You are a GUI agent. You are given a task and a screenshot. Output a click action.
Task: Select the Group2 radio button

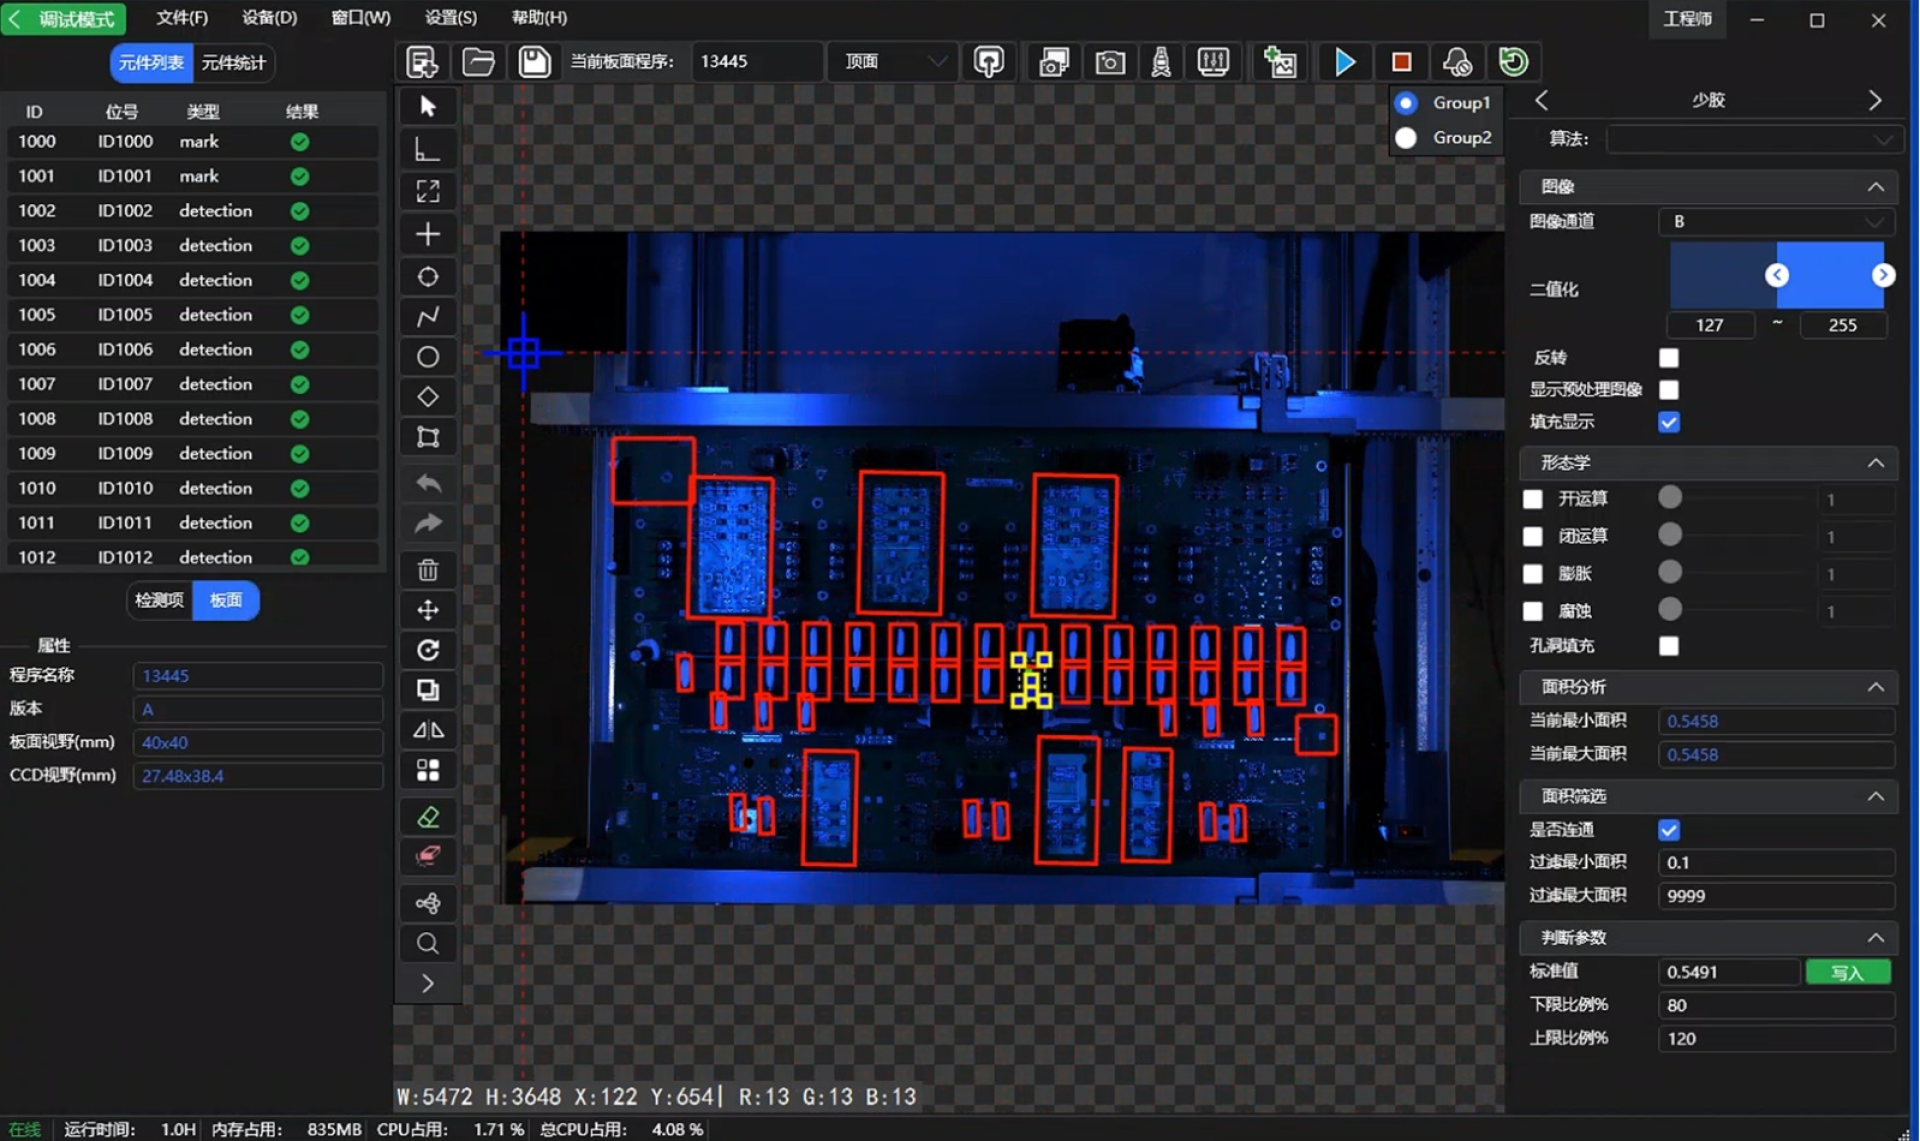click(1406, 138)
